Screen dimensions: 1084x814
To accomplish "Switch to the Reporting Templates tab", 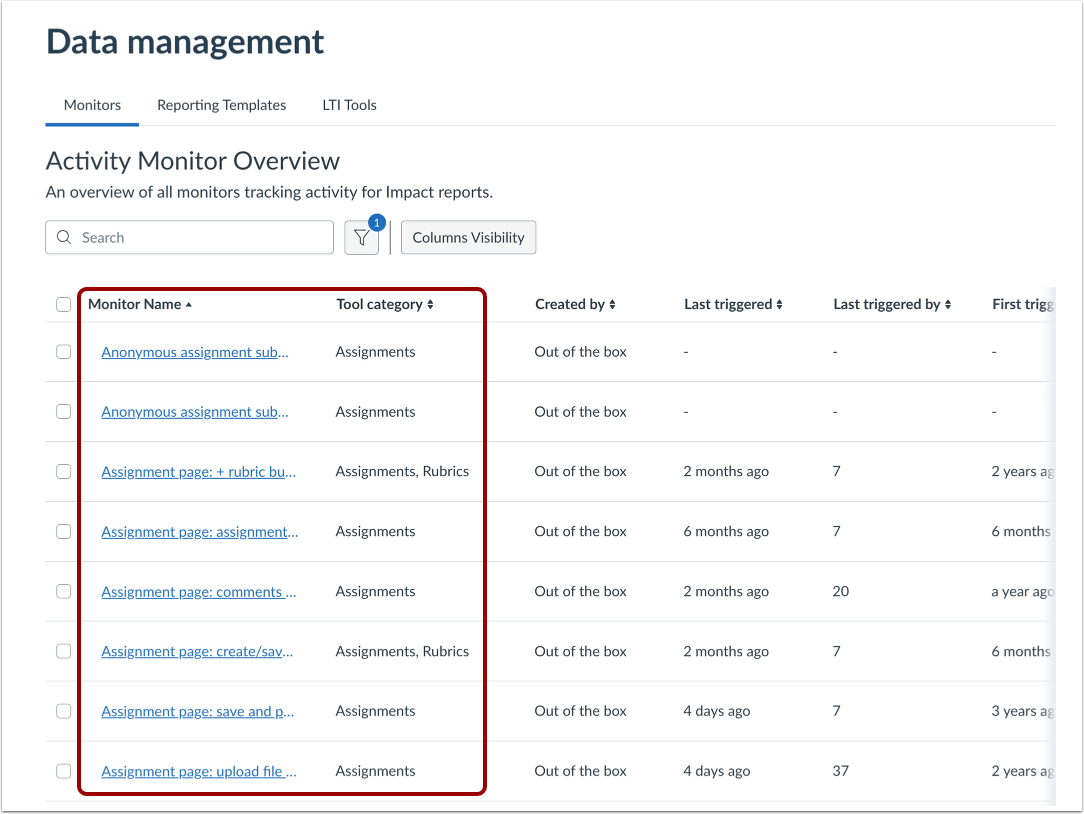I will [221, 105].
